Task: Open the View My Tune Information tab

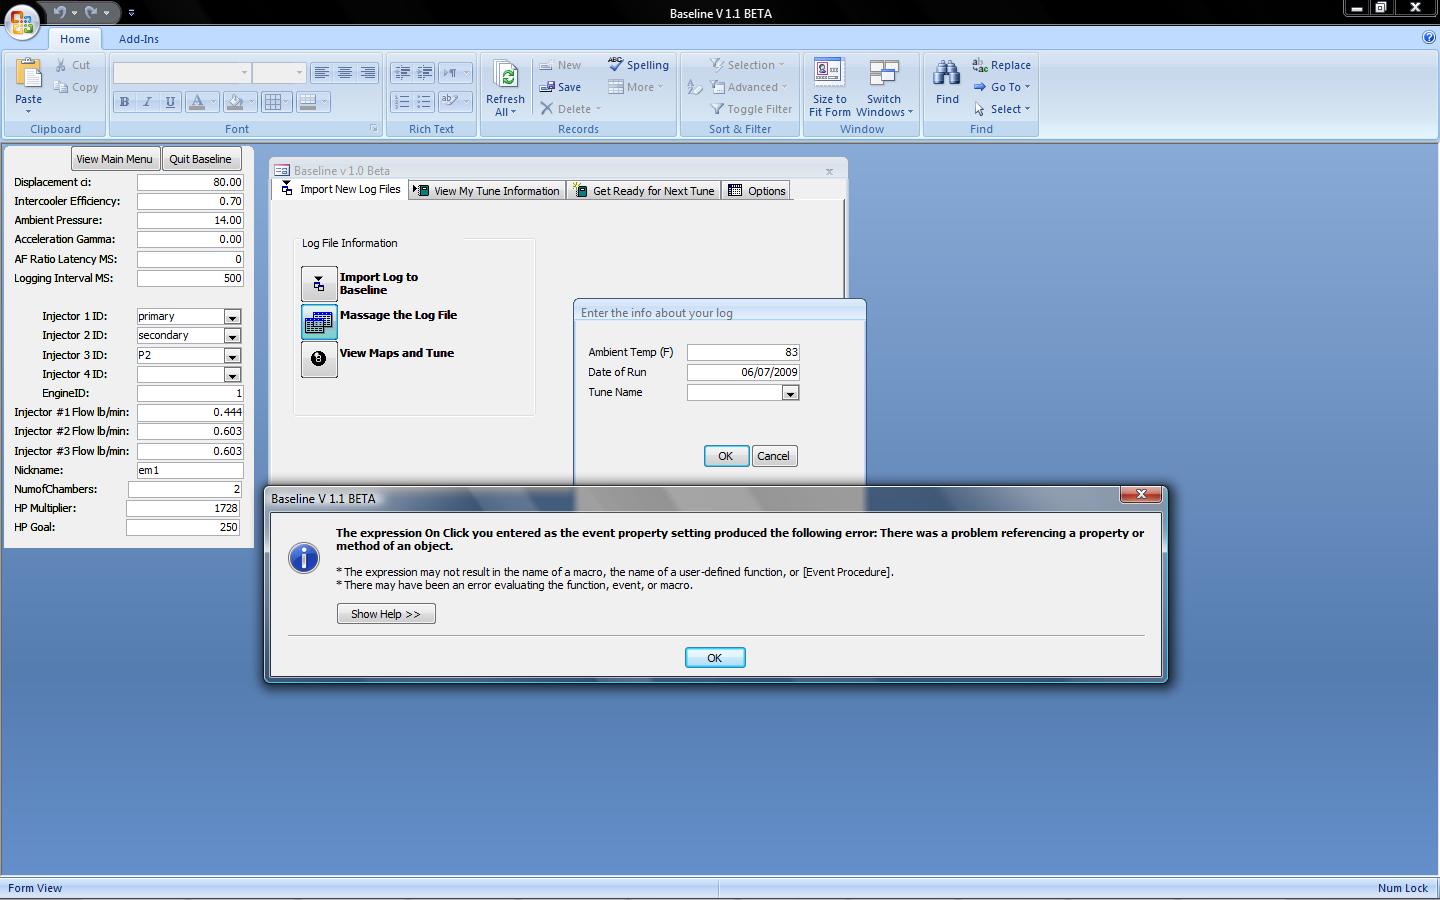Action: 488,191
